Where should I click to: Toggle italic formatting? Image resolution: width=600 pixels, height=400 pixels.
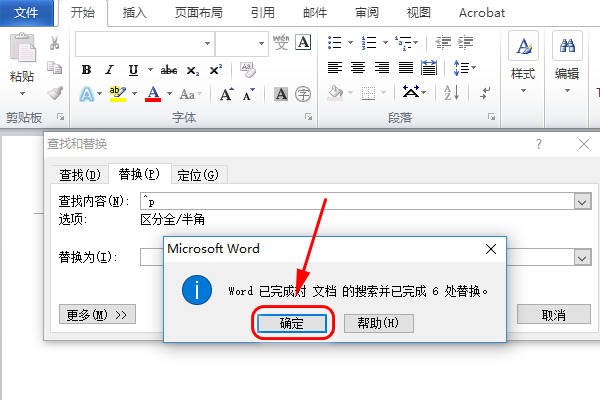pos(110,70)
